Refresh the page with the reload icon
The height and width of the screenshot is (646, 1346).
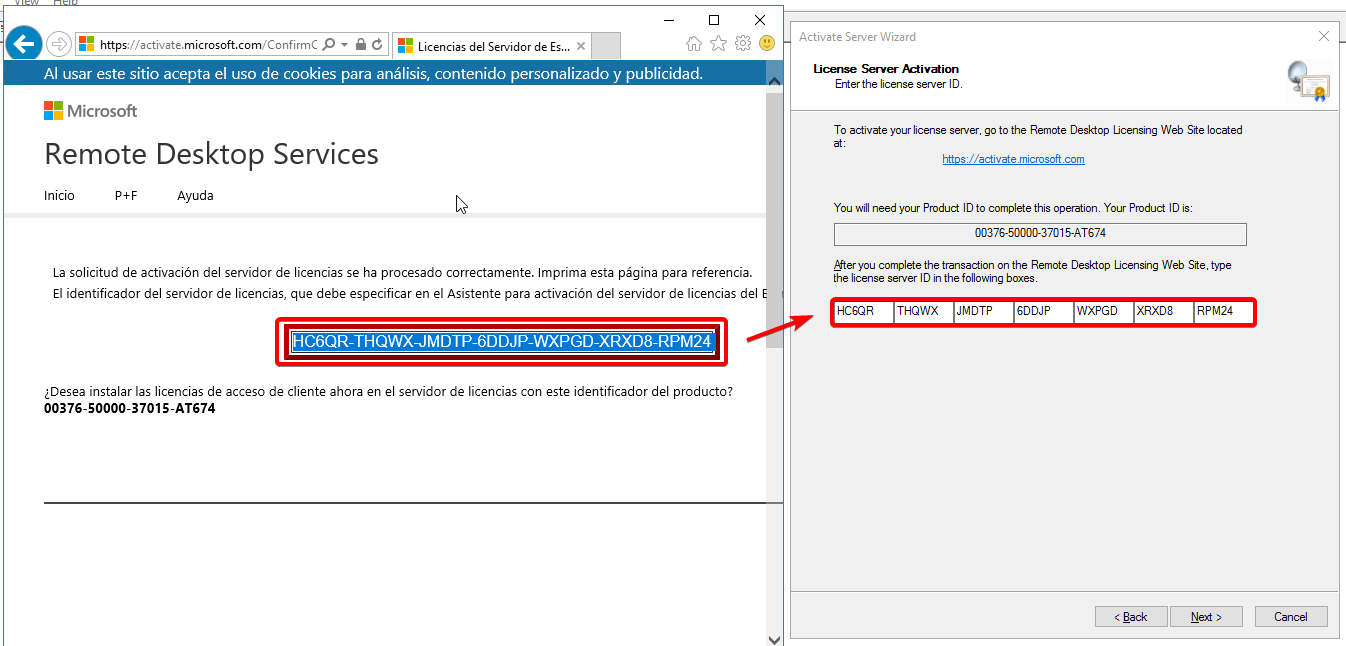point(377,45)
